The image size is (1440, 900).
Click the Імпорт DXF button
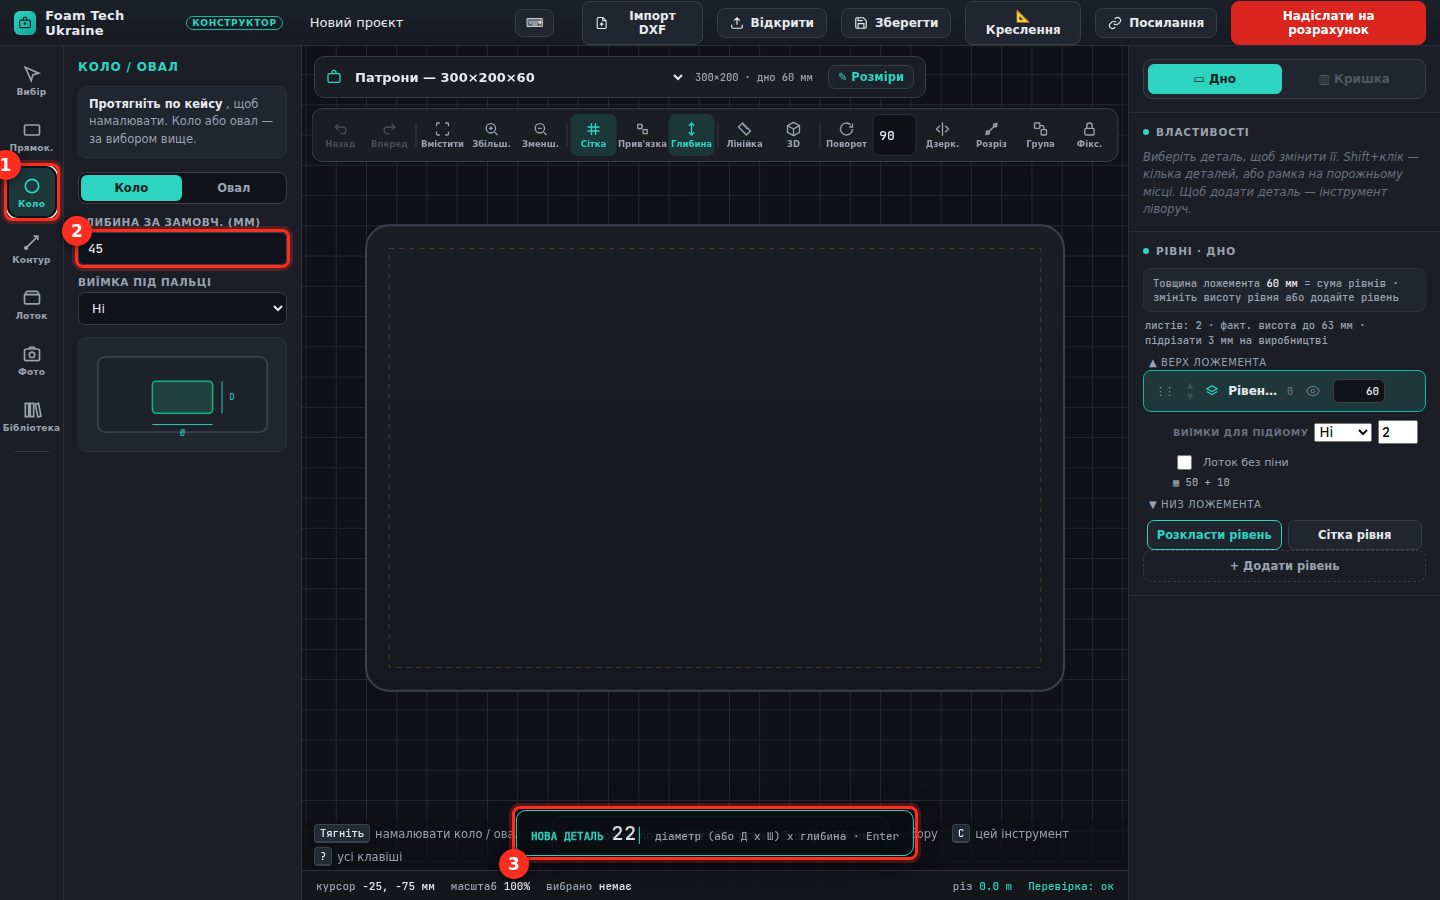(642, 23)
